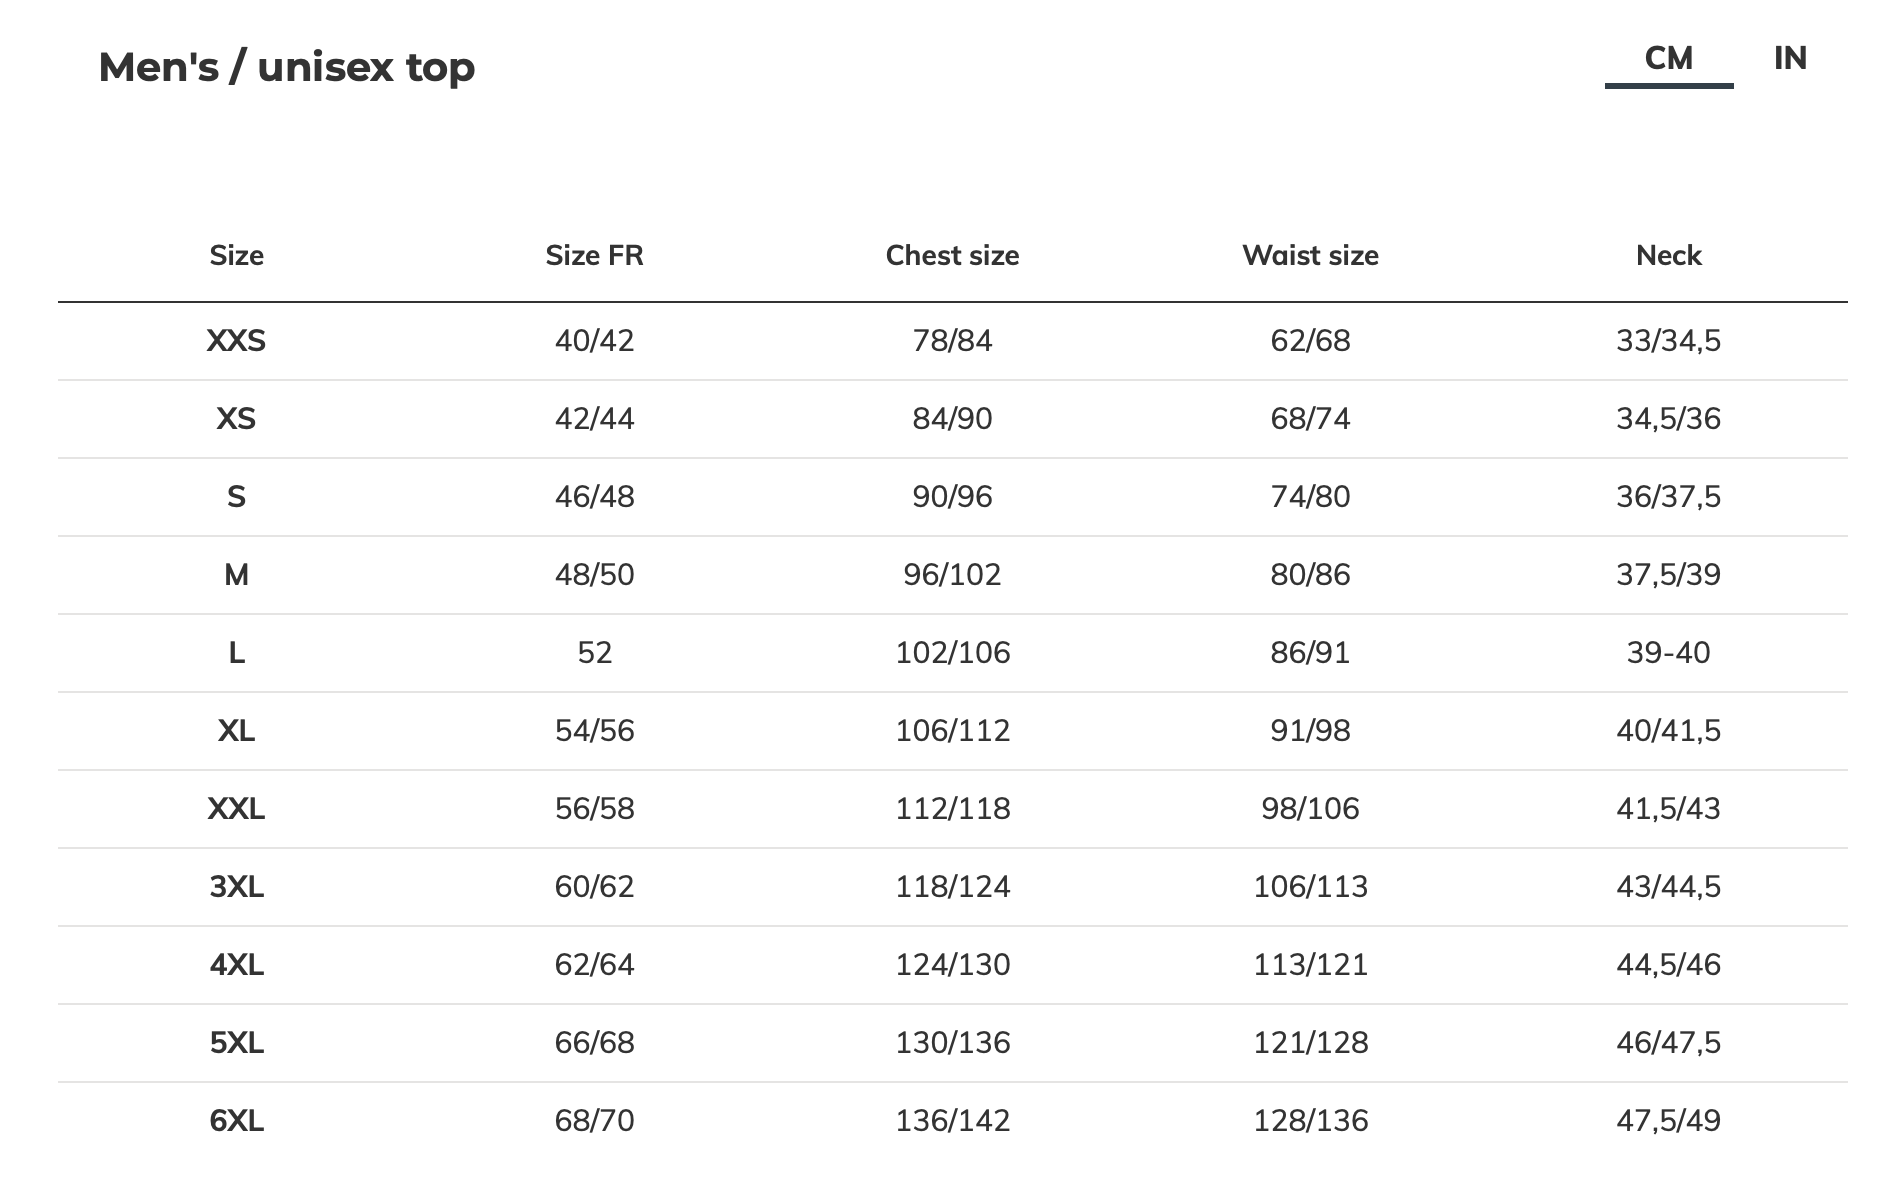Click the Size column header
This screenshot has width=1881, height=1194.
236,256
